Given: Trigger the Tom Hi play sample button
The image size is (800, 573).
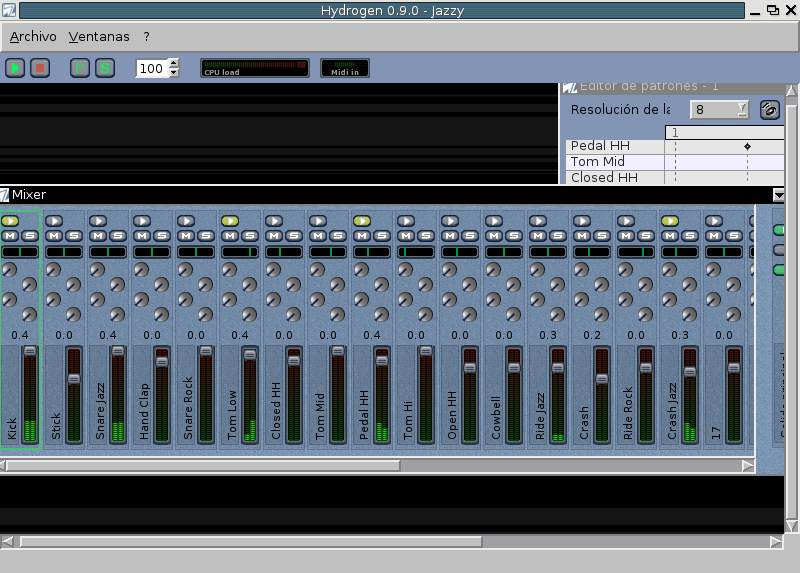Looking at the screenshot, I should [406, 221].
